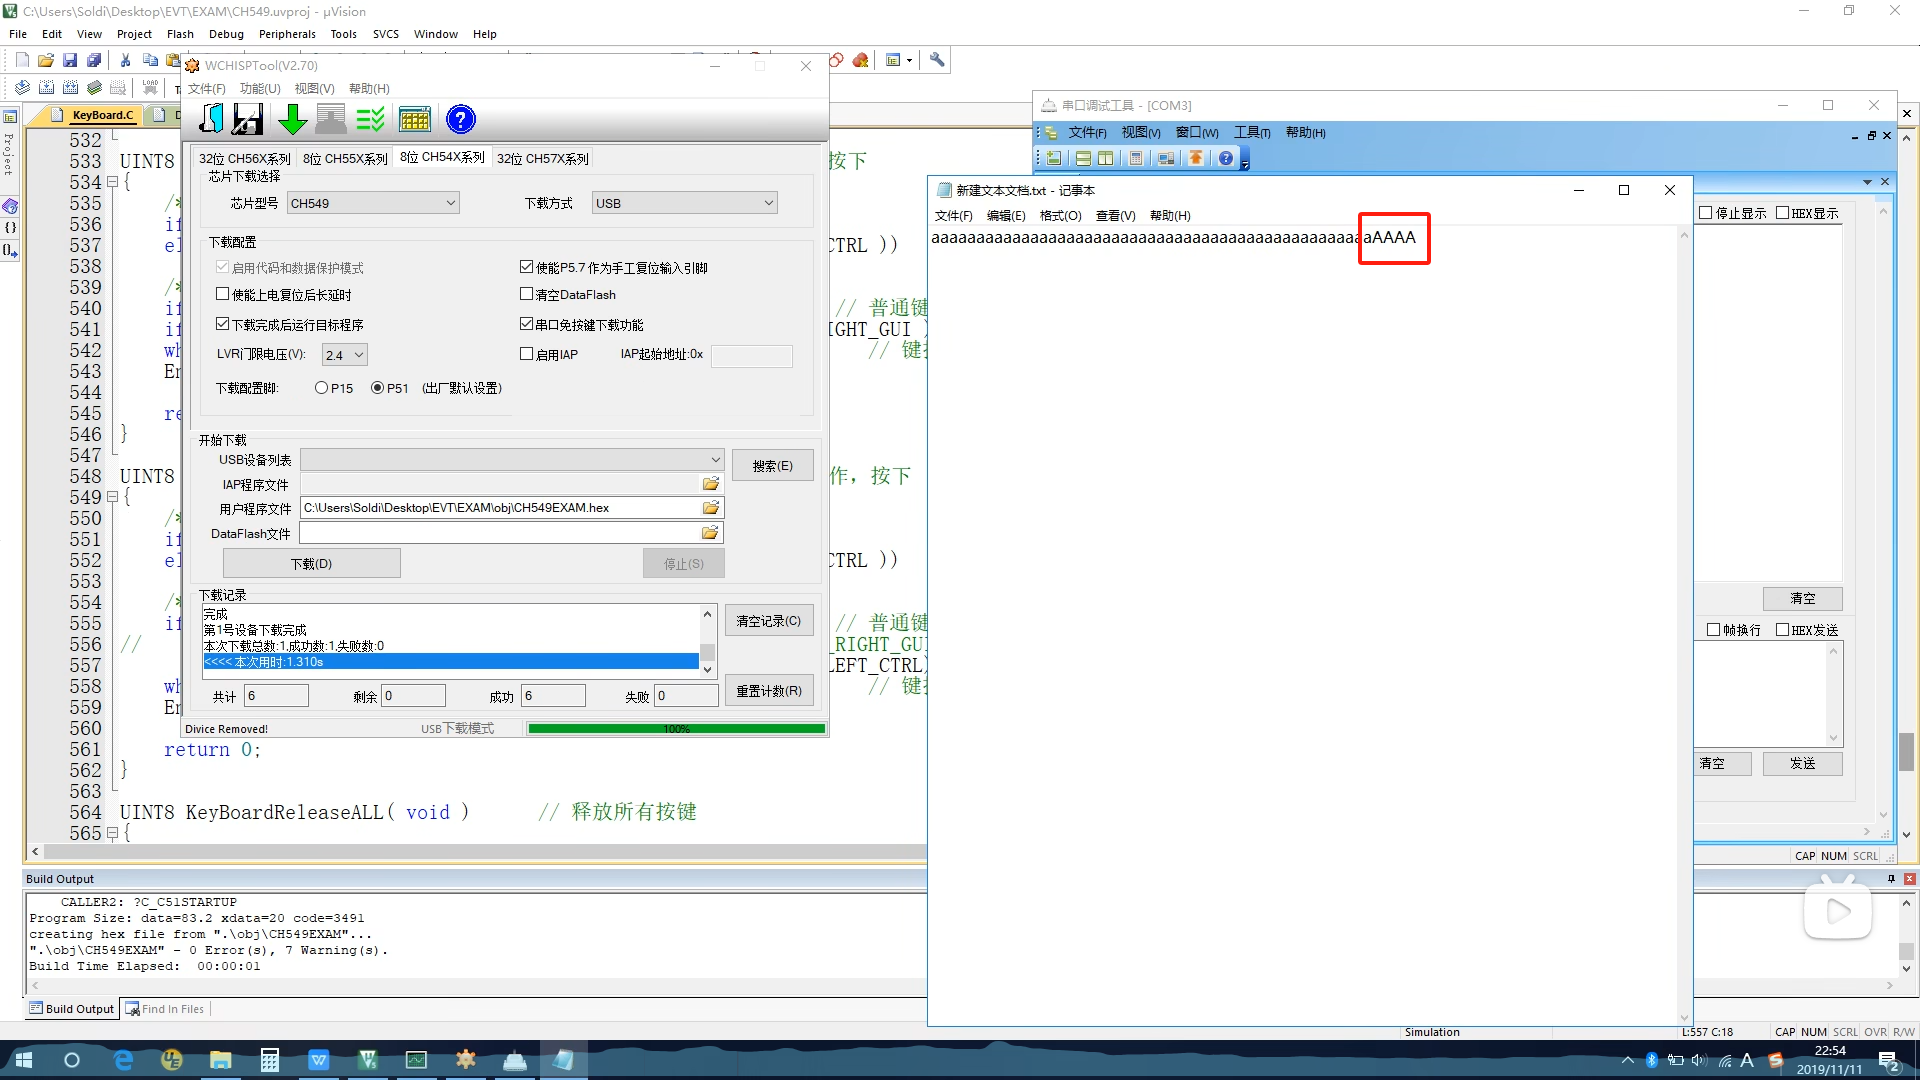
Task: Click the save config floppy icon
Action: click(x=248, y=119)
